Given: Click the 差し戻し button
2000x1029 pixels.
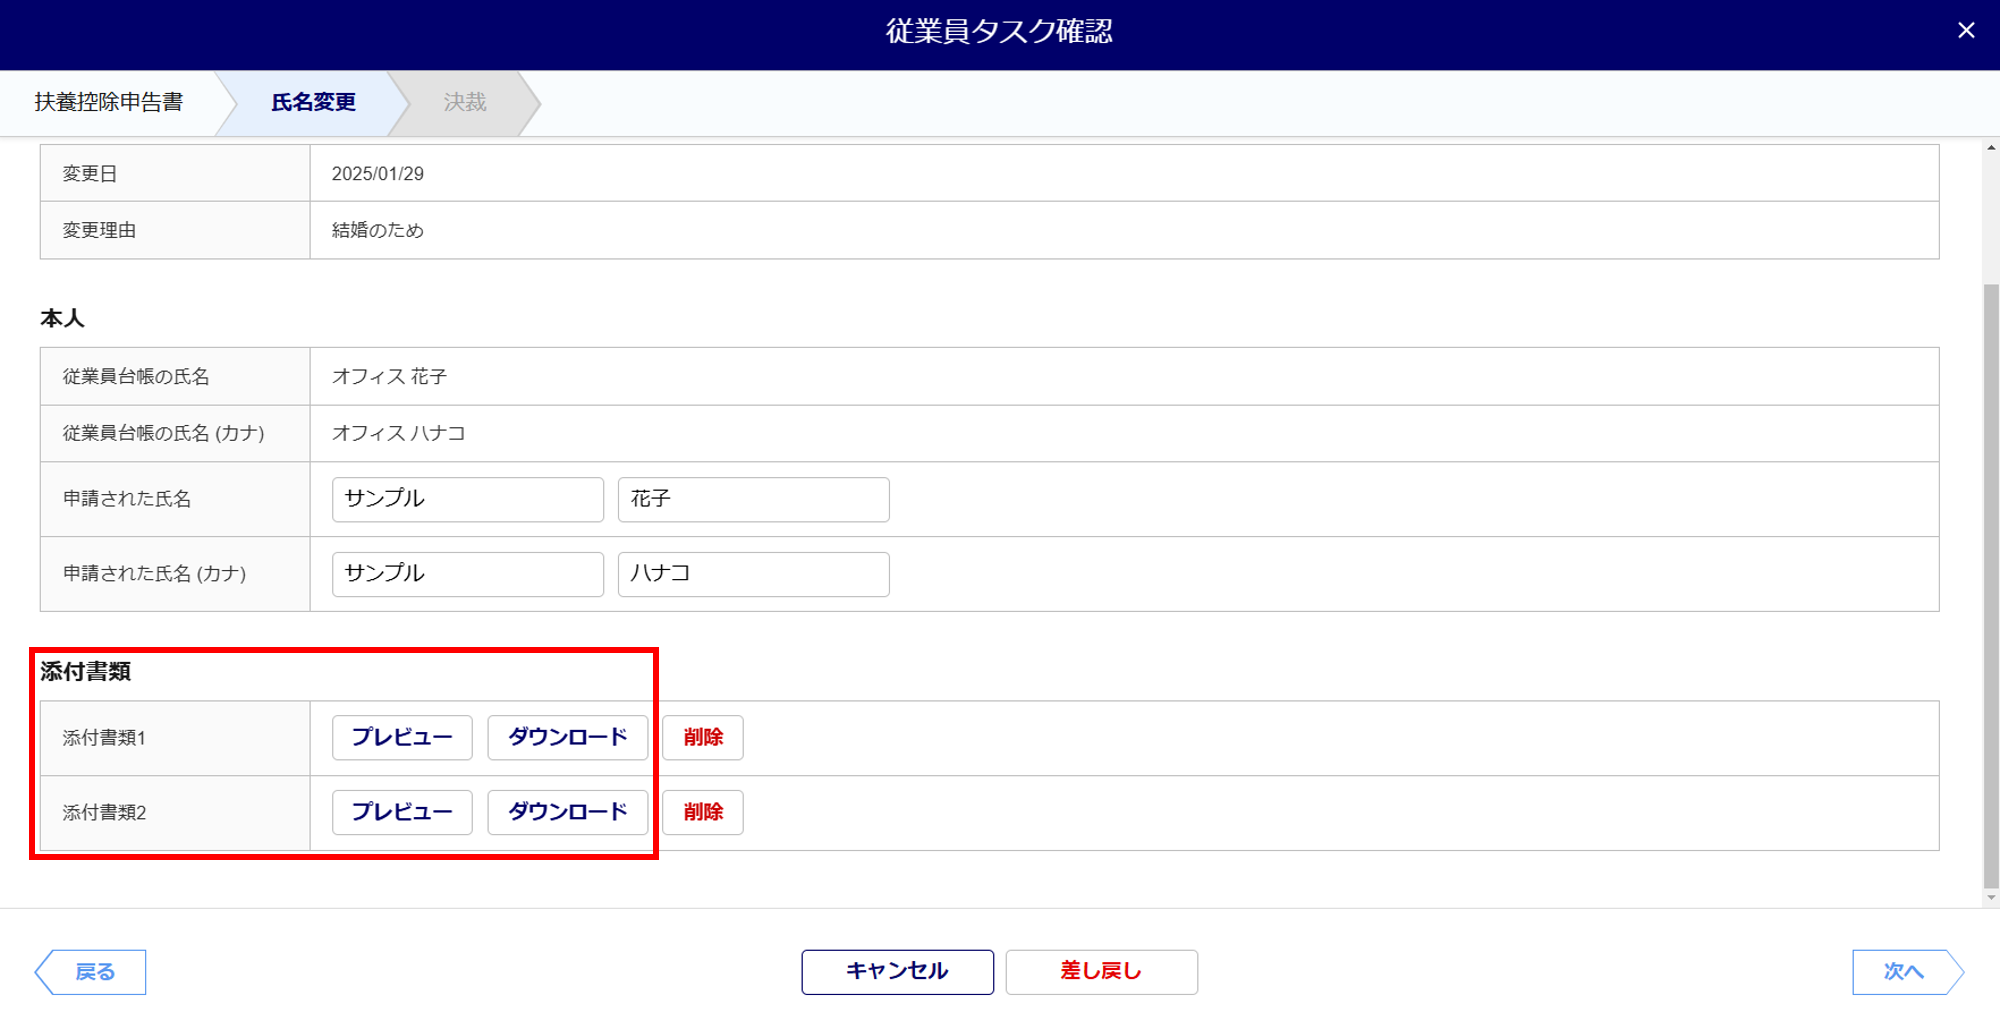Looking at the screenshot, I should tap(1101, 972).
